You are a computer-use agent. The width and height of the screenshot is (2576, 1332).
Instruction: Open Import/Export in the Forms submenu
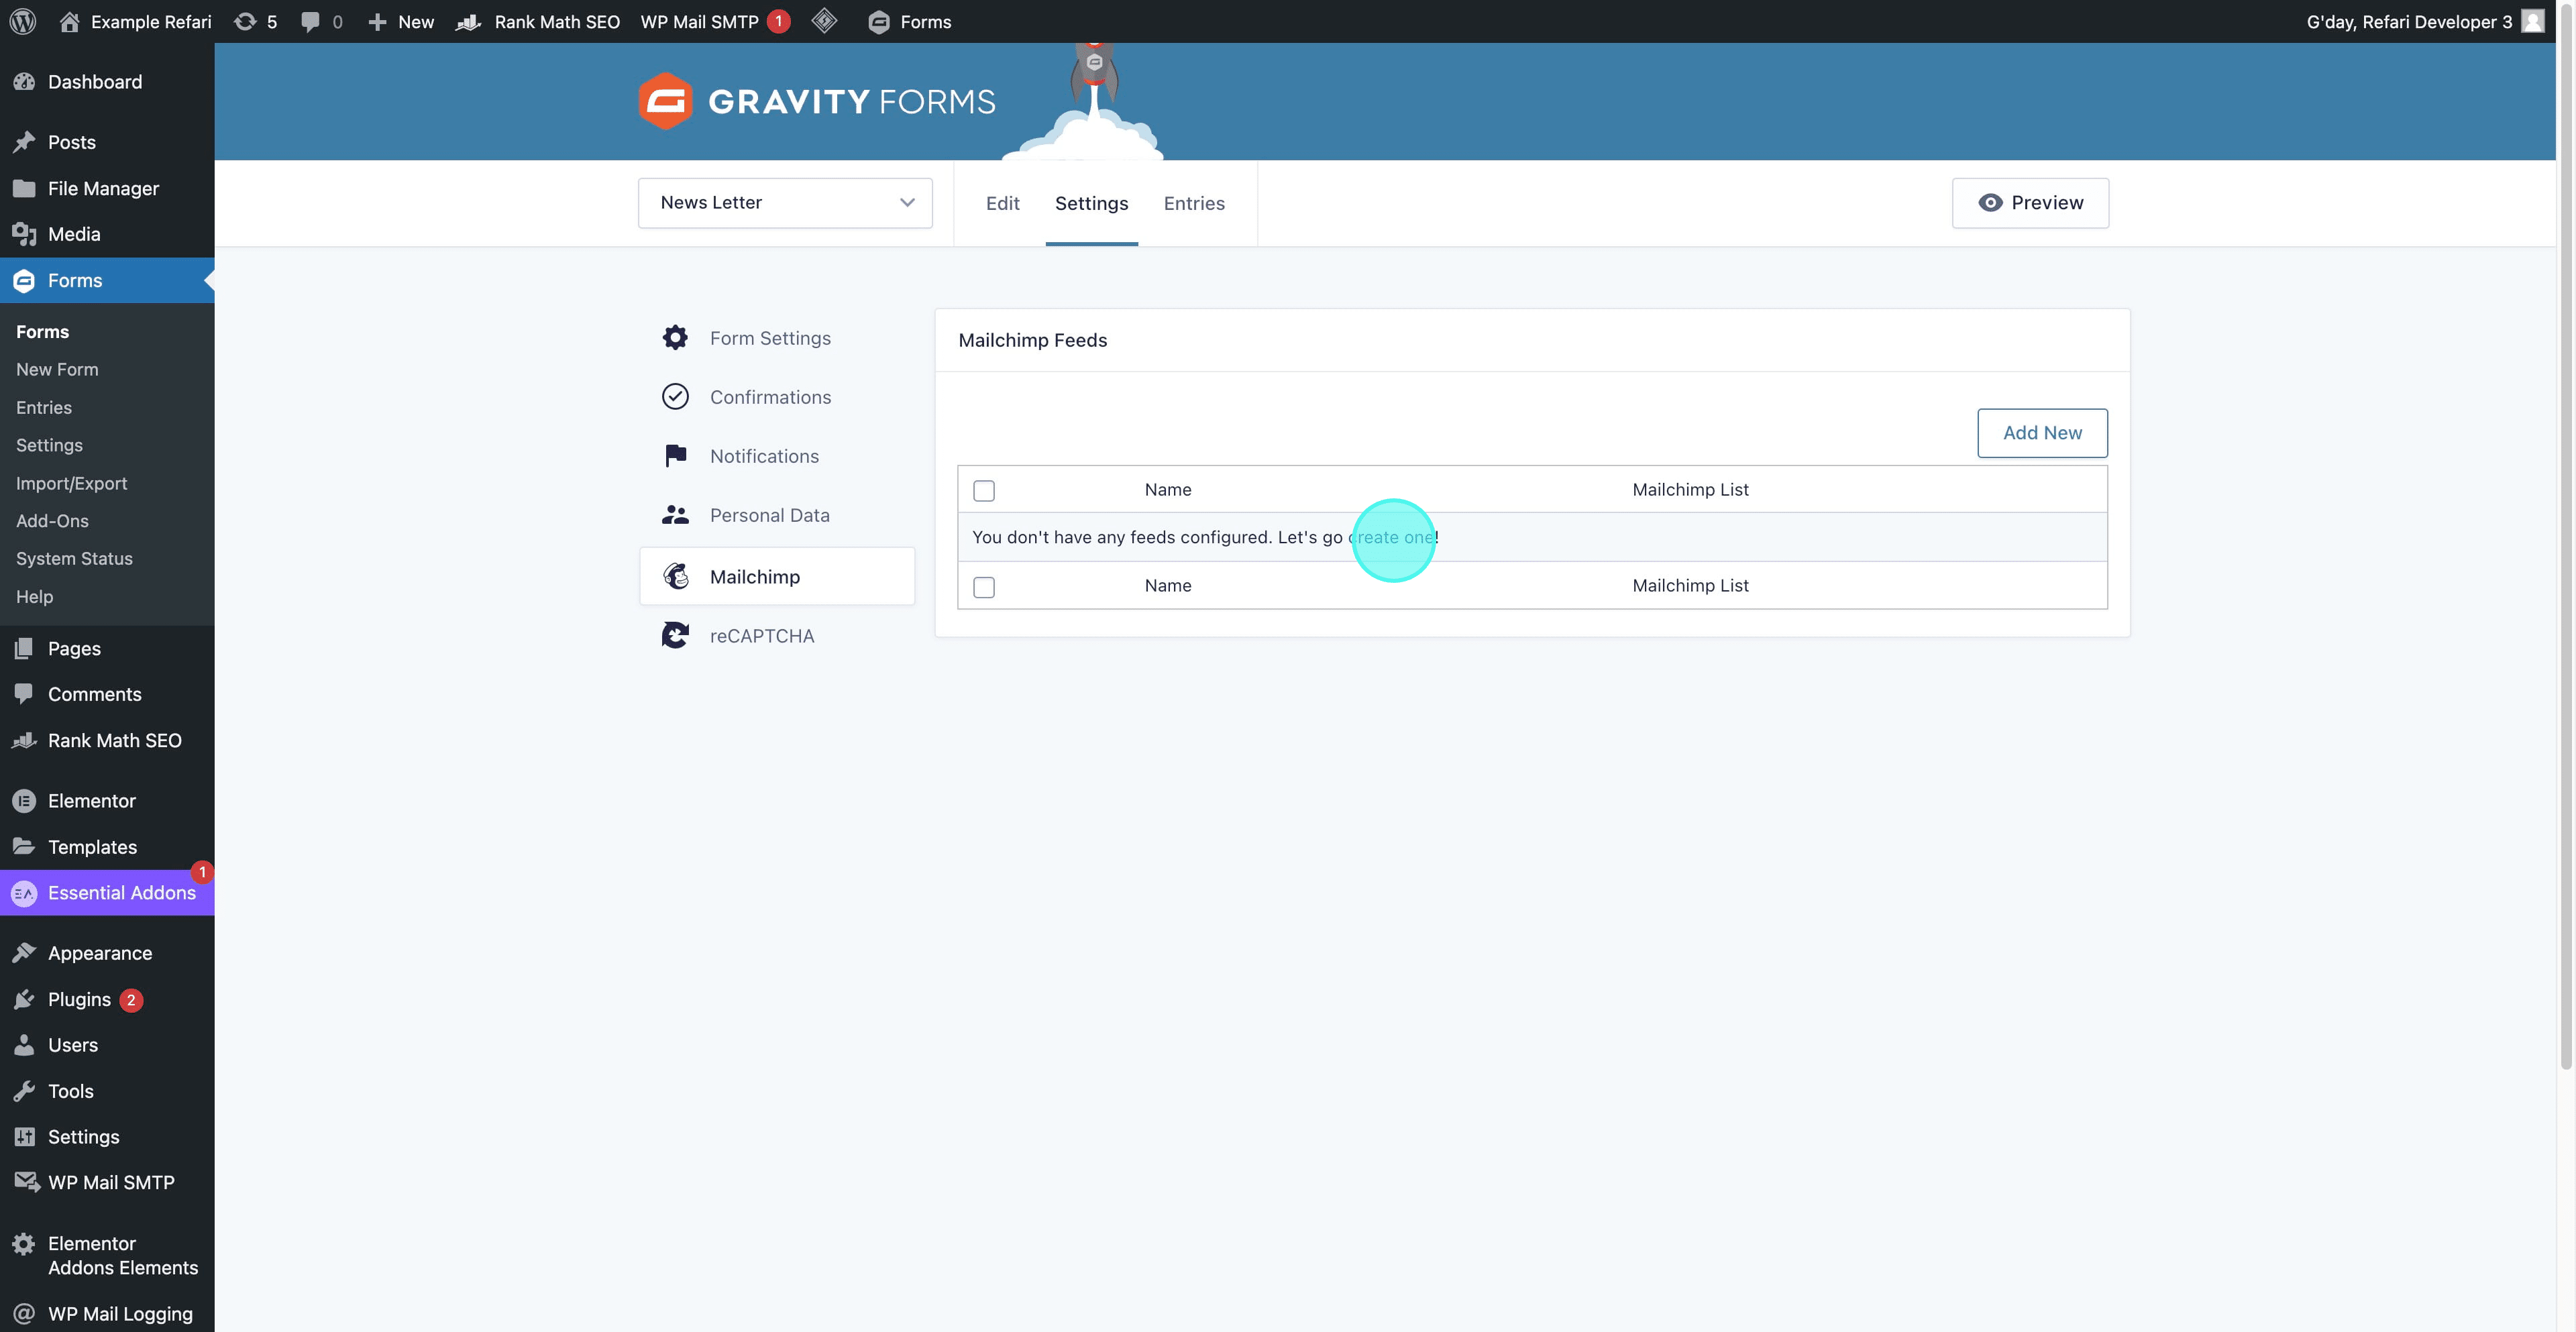(x=71, y=483)
